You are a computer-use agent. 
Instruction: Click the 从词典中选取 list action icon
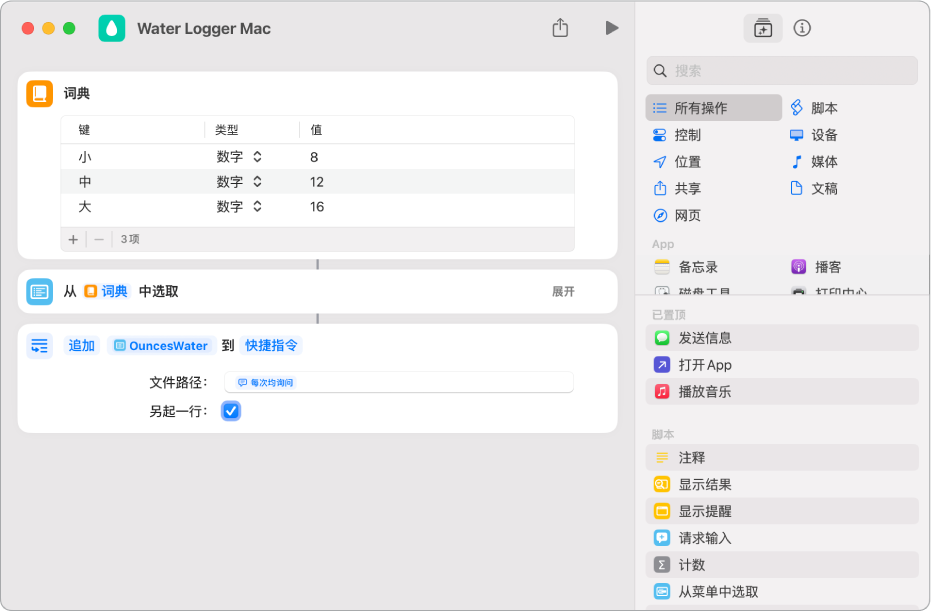(40, 291)
